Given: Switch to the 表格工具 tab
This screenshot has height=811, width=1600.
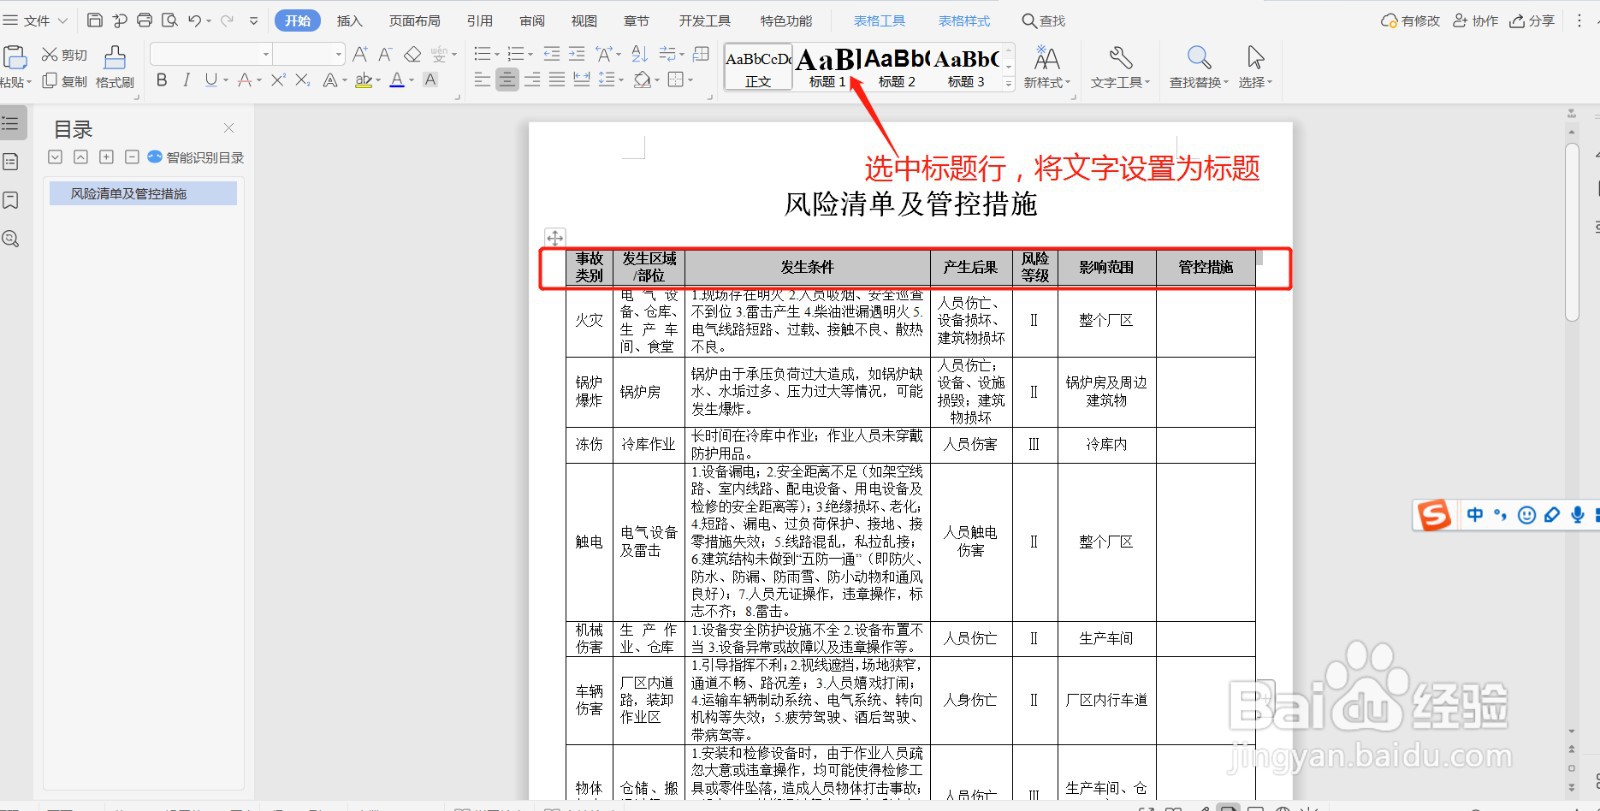Looking at the screenshot, I should [x=879, y=20].
